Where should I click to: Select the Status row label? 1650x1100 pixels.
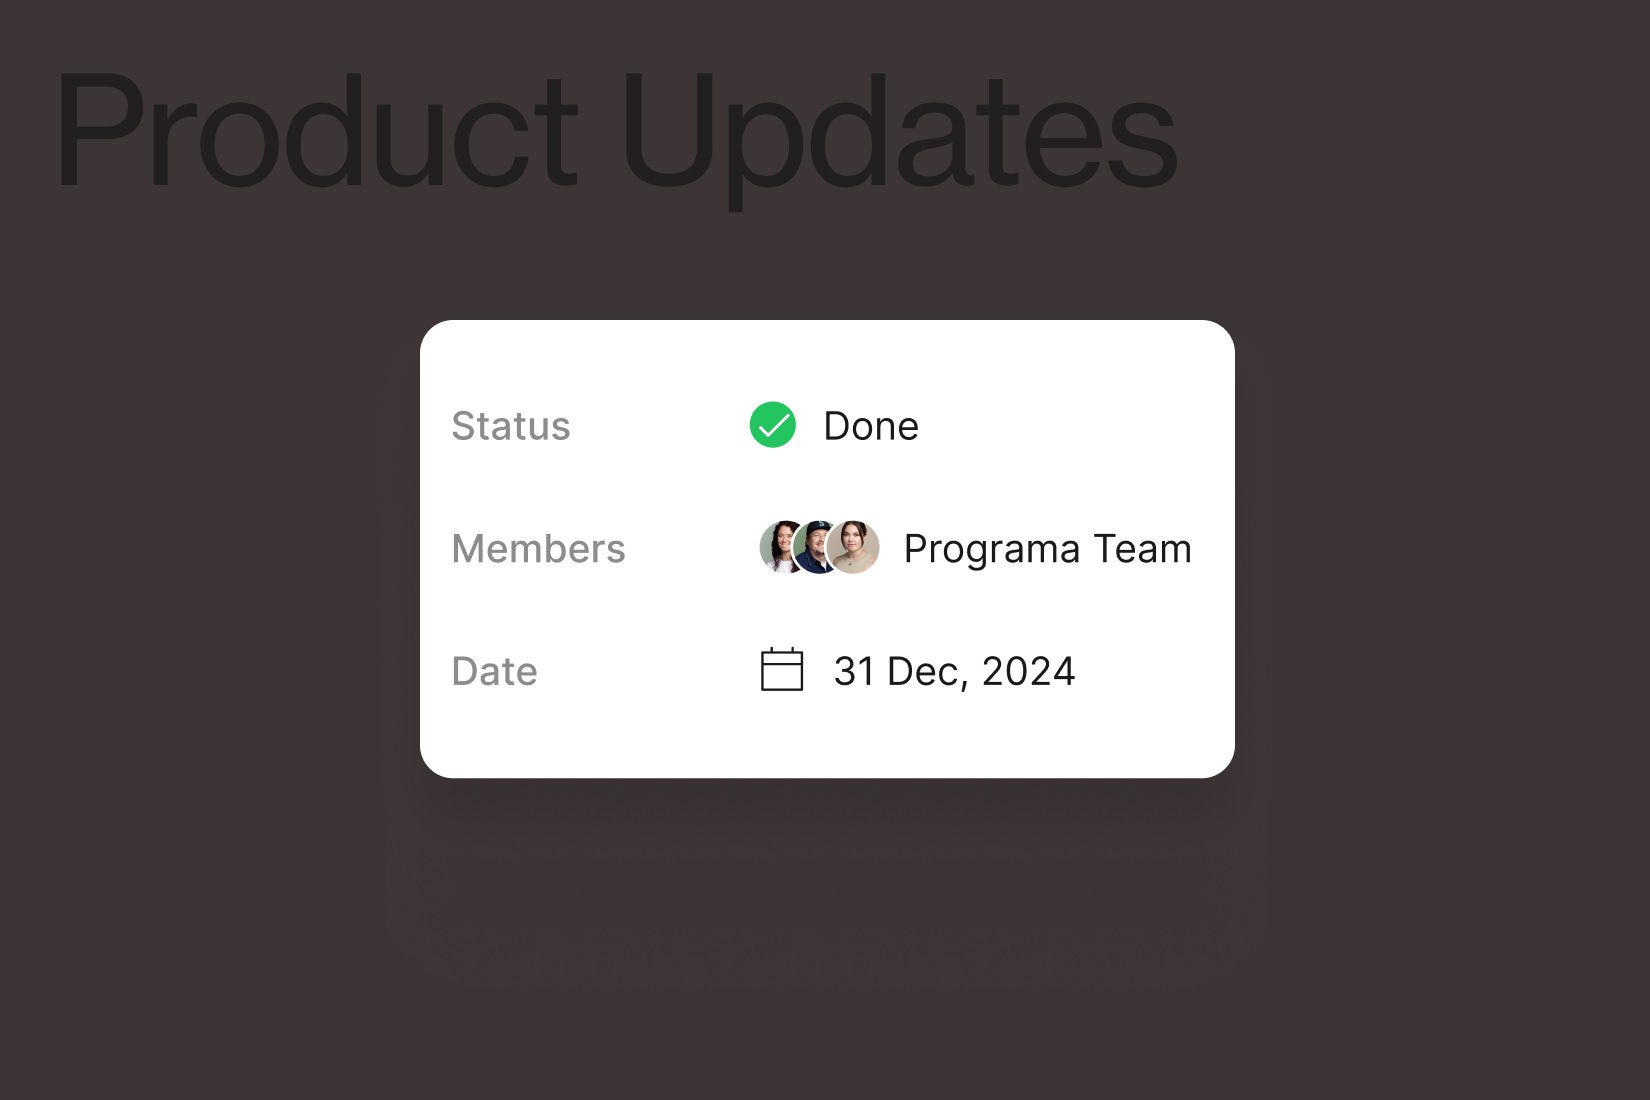click(x=511, y=426)
